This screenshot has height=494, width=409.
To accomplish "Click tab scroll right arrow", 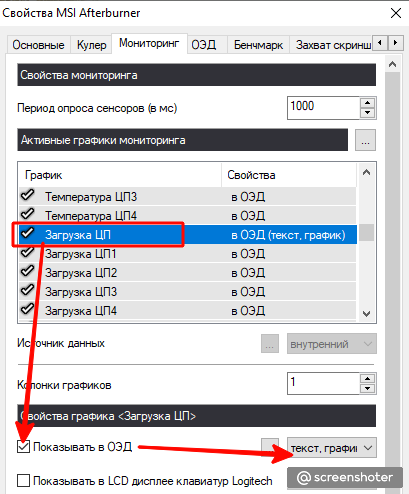I will 395,43.
